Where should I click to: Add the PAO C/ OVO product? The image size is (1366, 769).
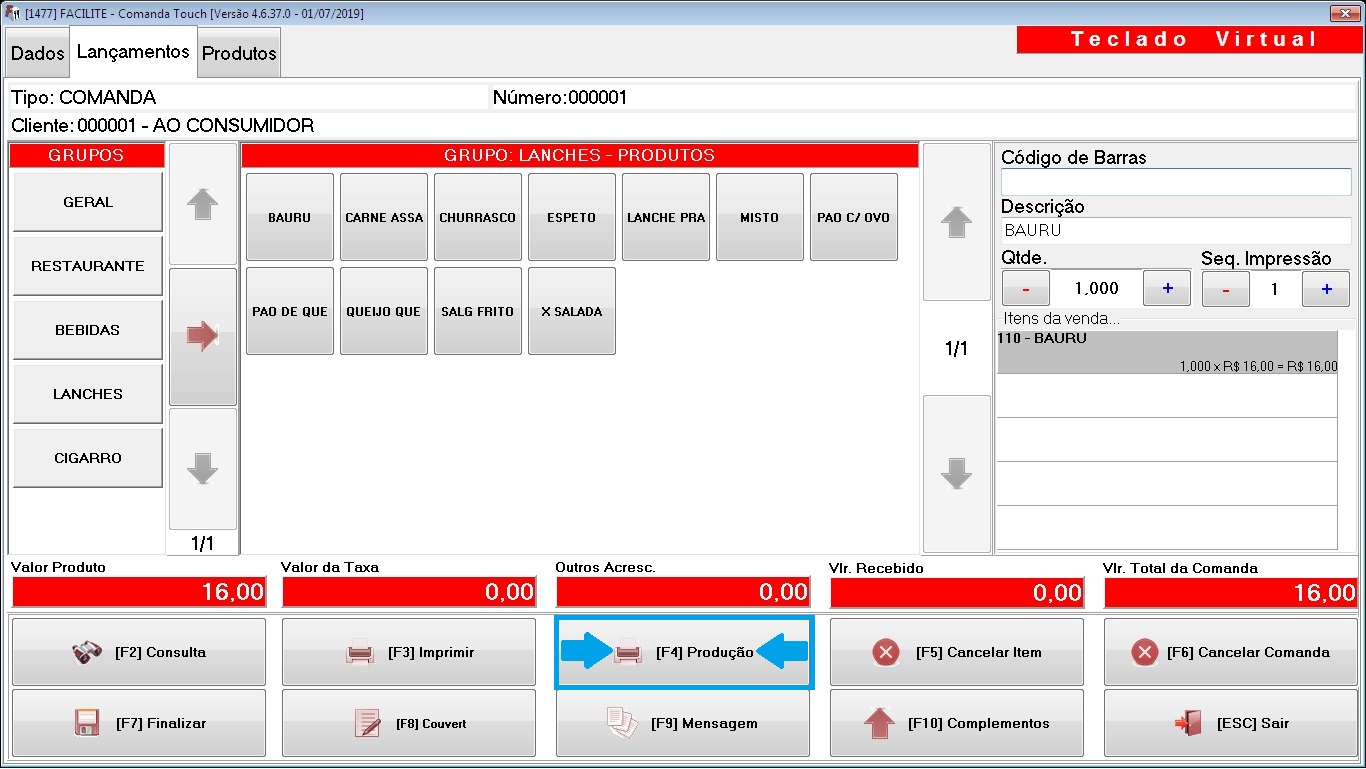tap(854, 217)
